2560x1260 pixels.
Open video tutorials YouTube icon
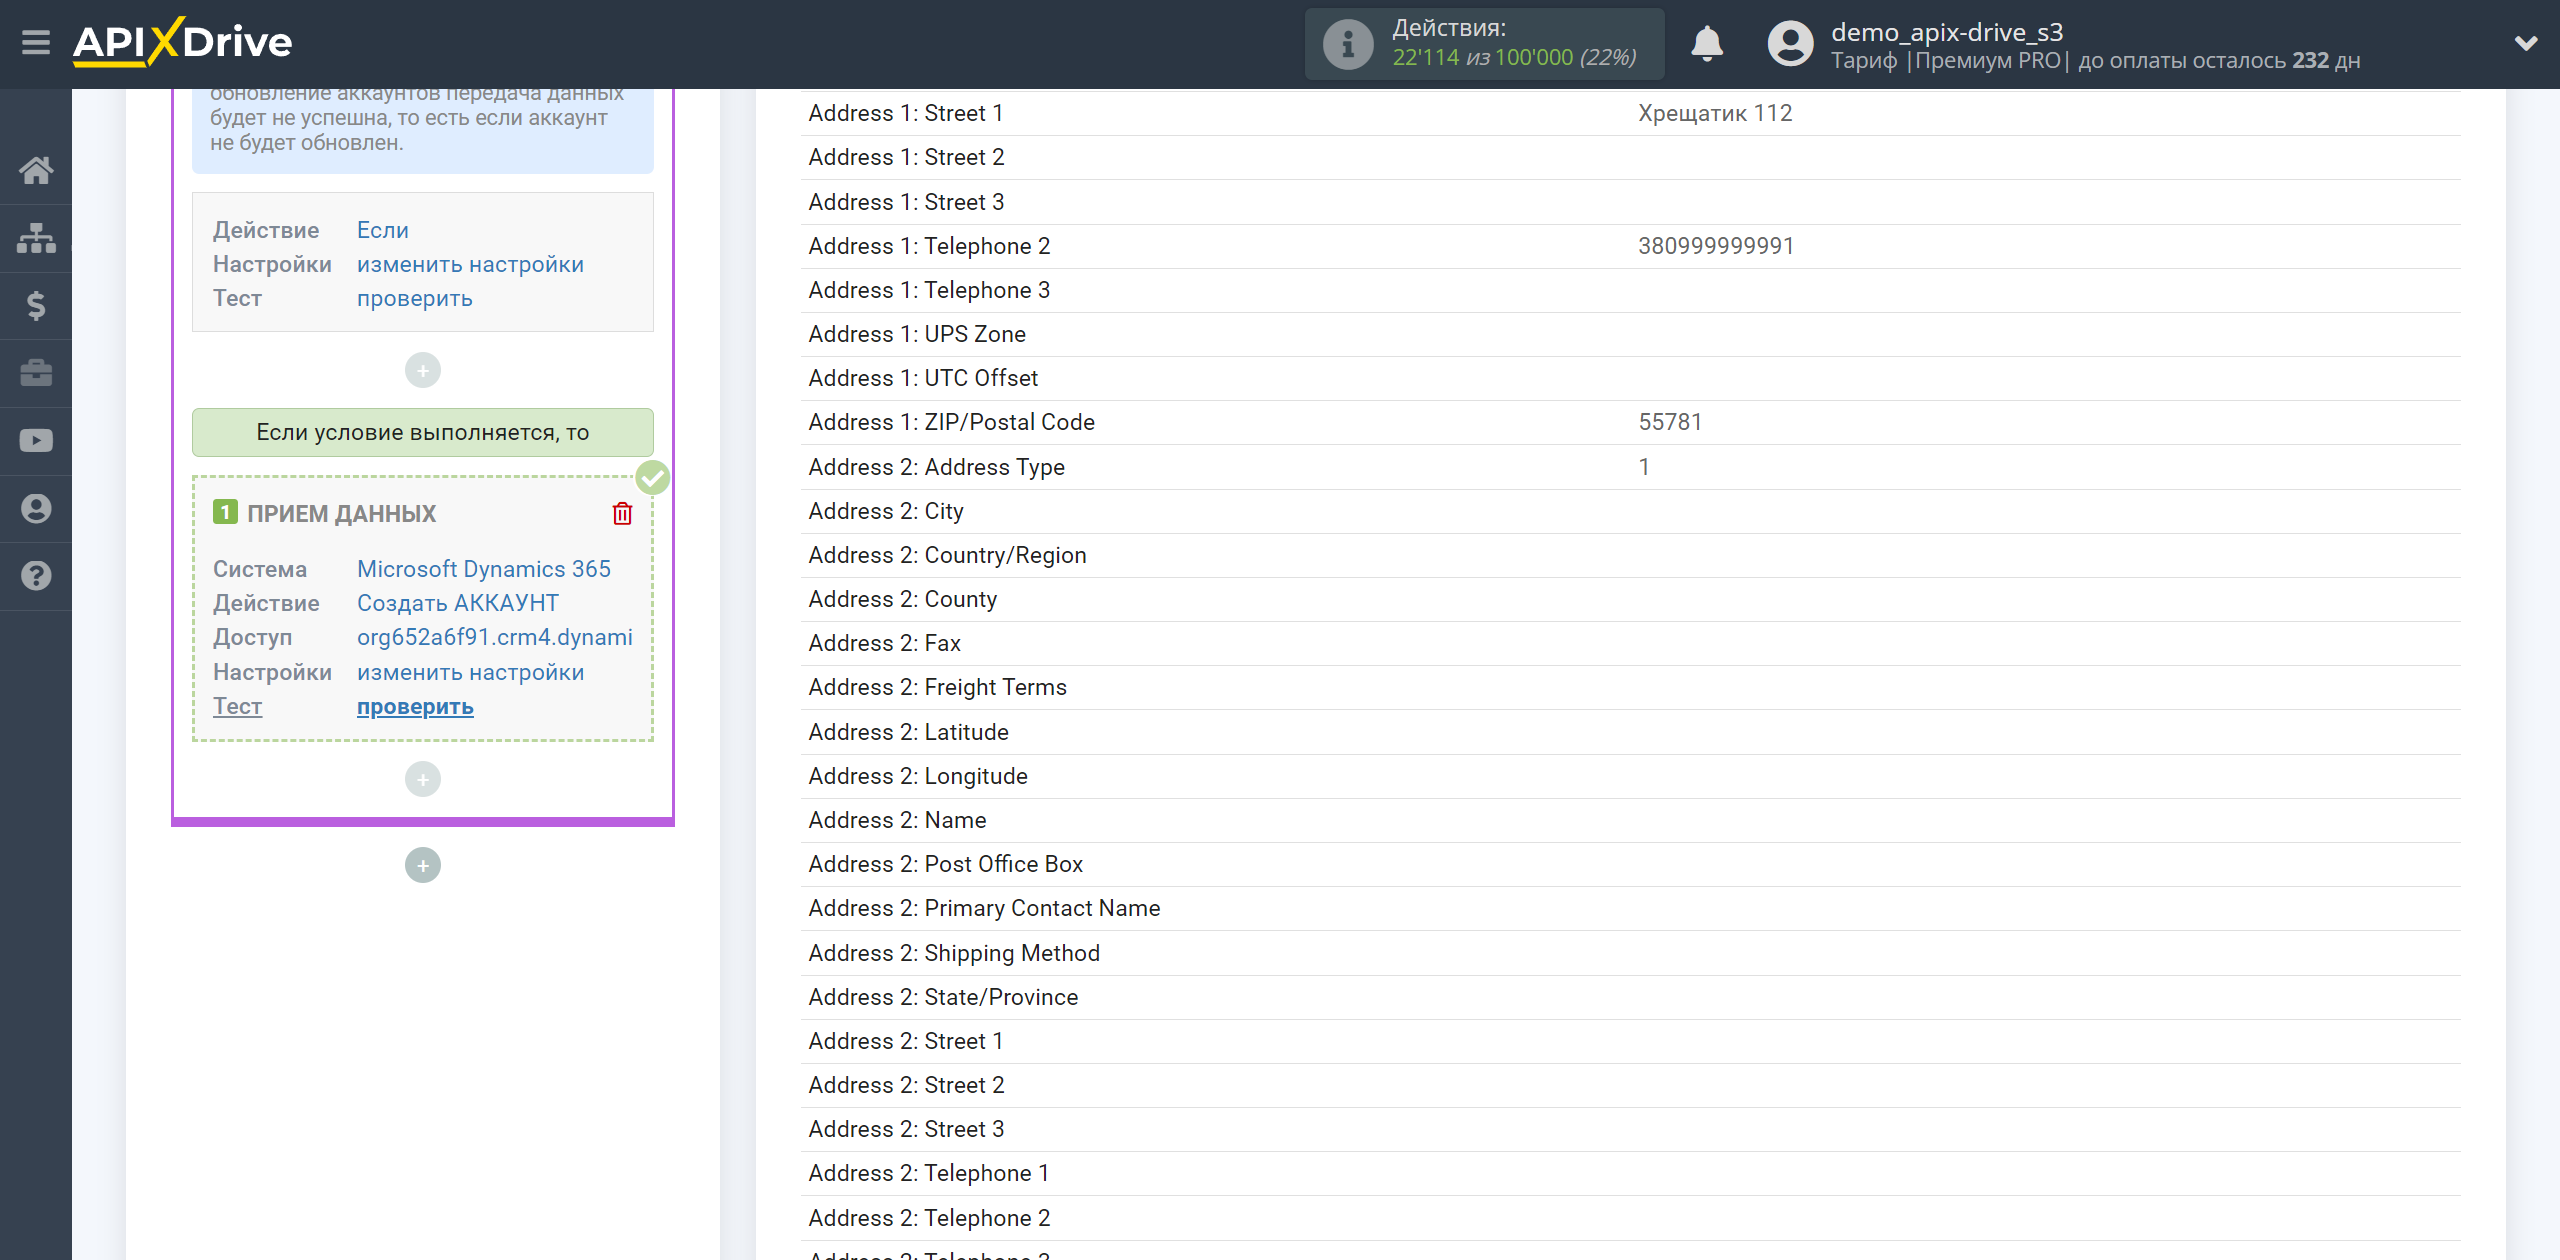pos(36,441)
